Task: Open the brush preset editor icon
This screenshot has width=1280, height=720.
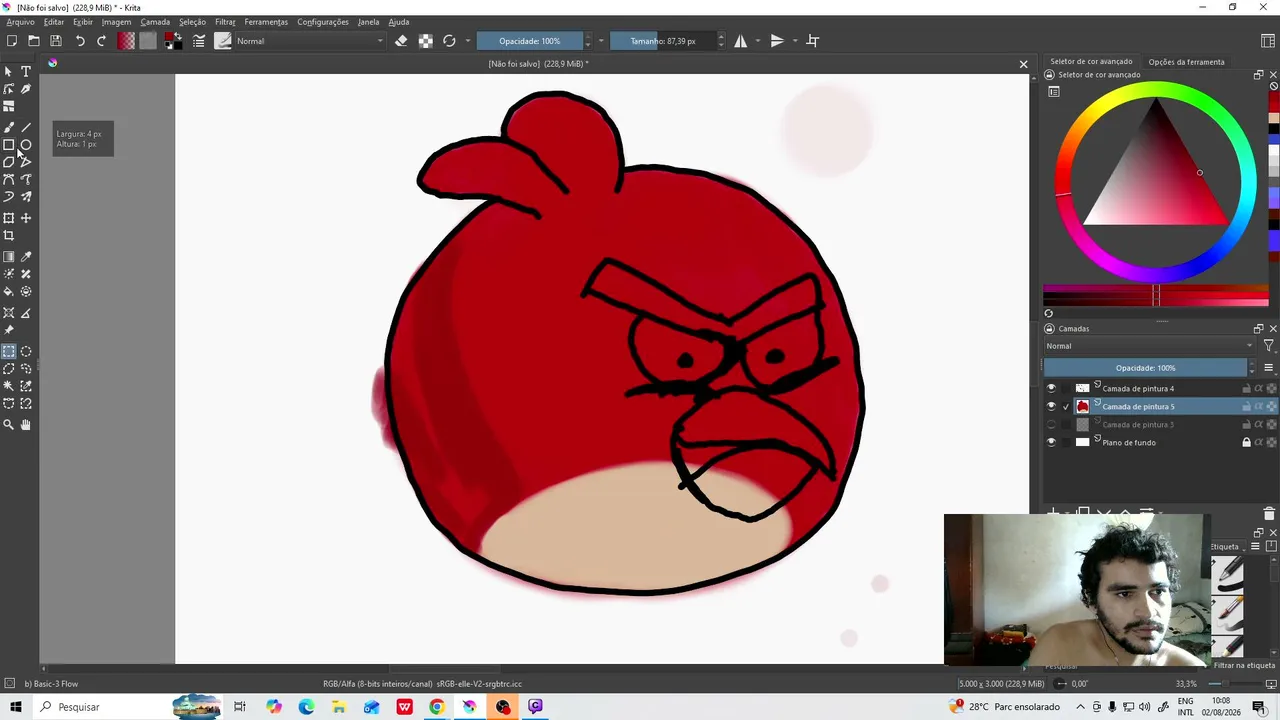Action: click(x=199, y=41)
